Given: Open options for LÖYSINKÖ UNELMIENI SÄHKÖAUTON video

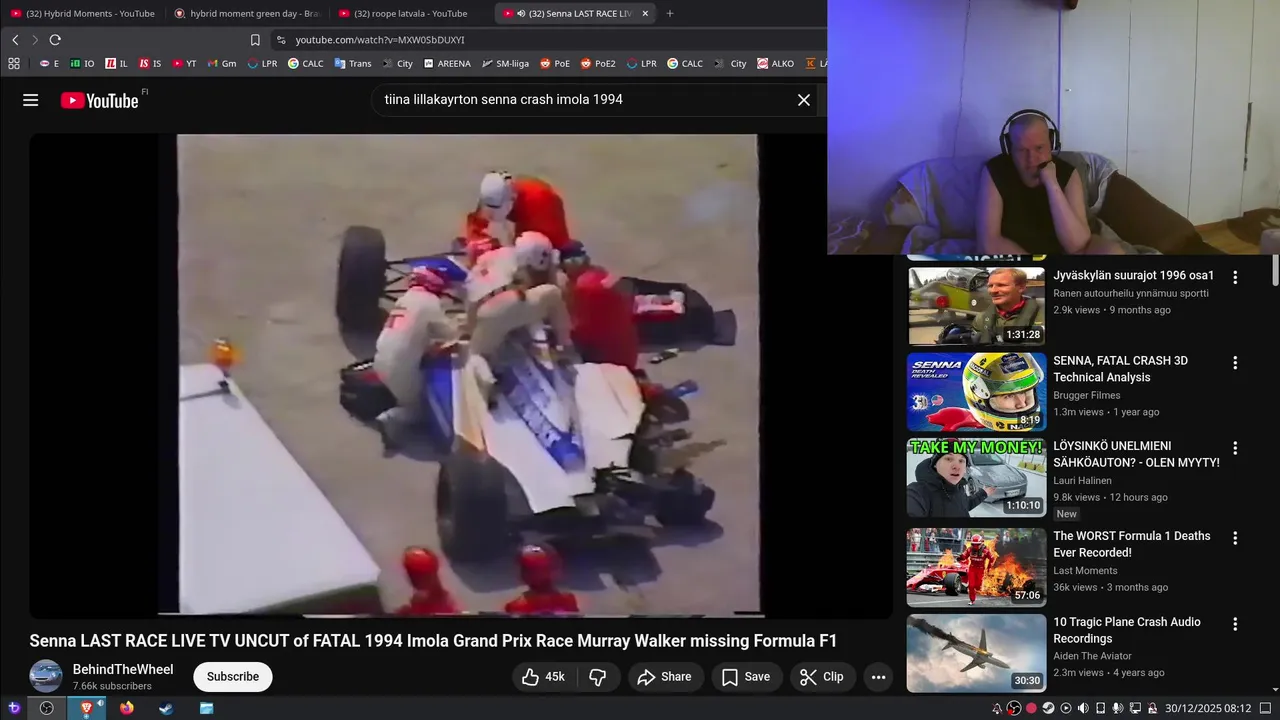Looking at the screenshot, I should 1235,448.
